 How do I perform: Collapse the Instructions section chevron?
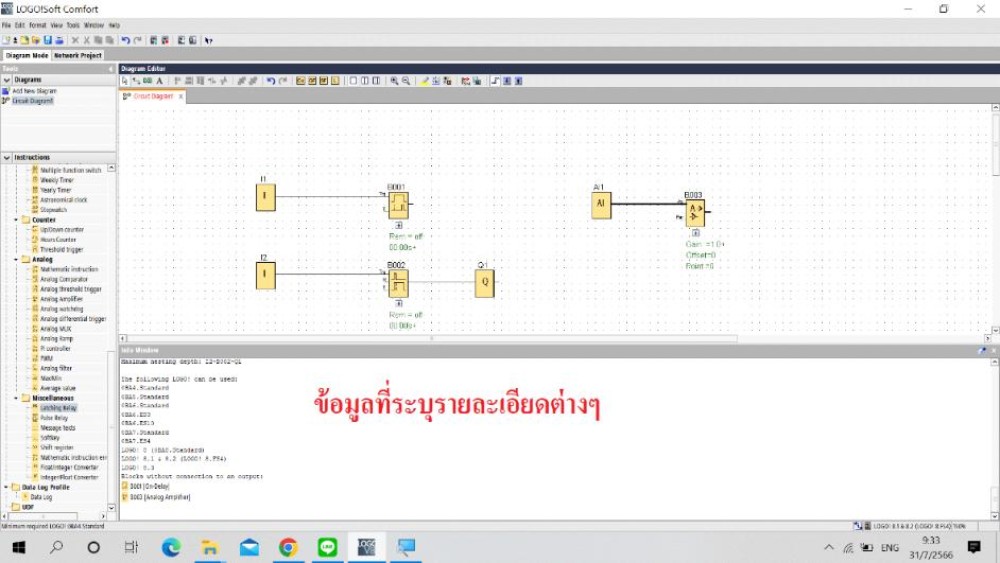pos(7,157)
